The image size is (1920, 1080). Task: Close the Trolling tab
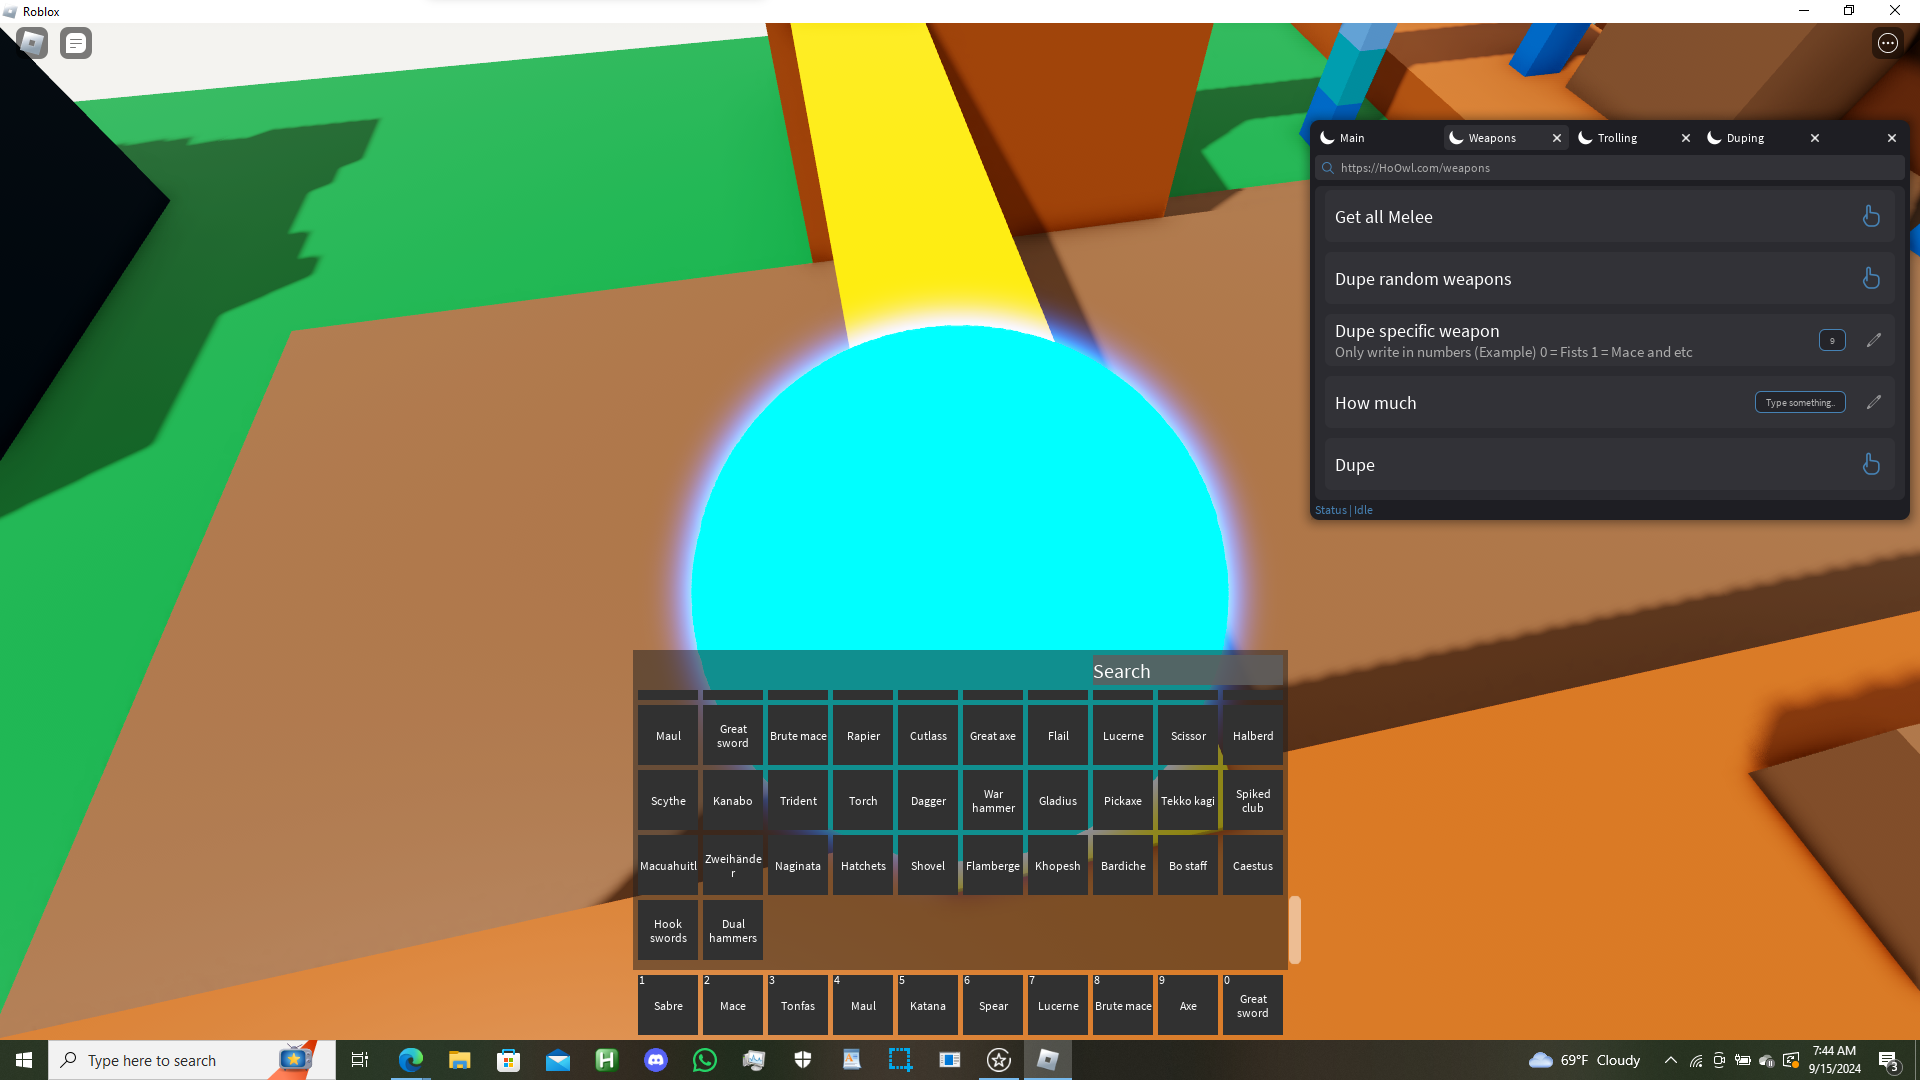pyautogui.click(x=1686, y=138)
